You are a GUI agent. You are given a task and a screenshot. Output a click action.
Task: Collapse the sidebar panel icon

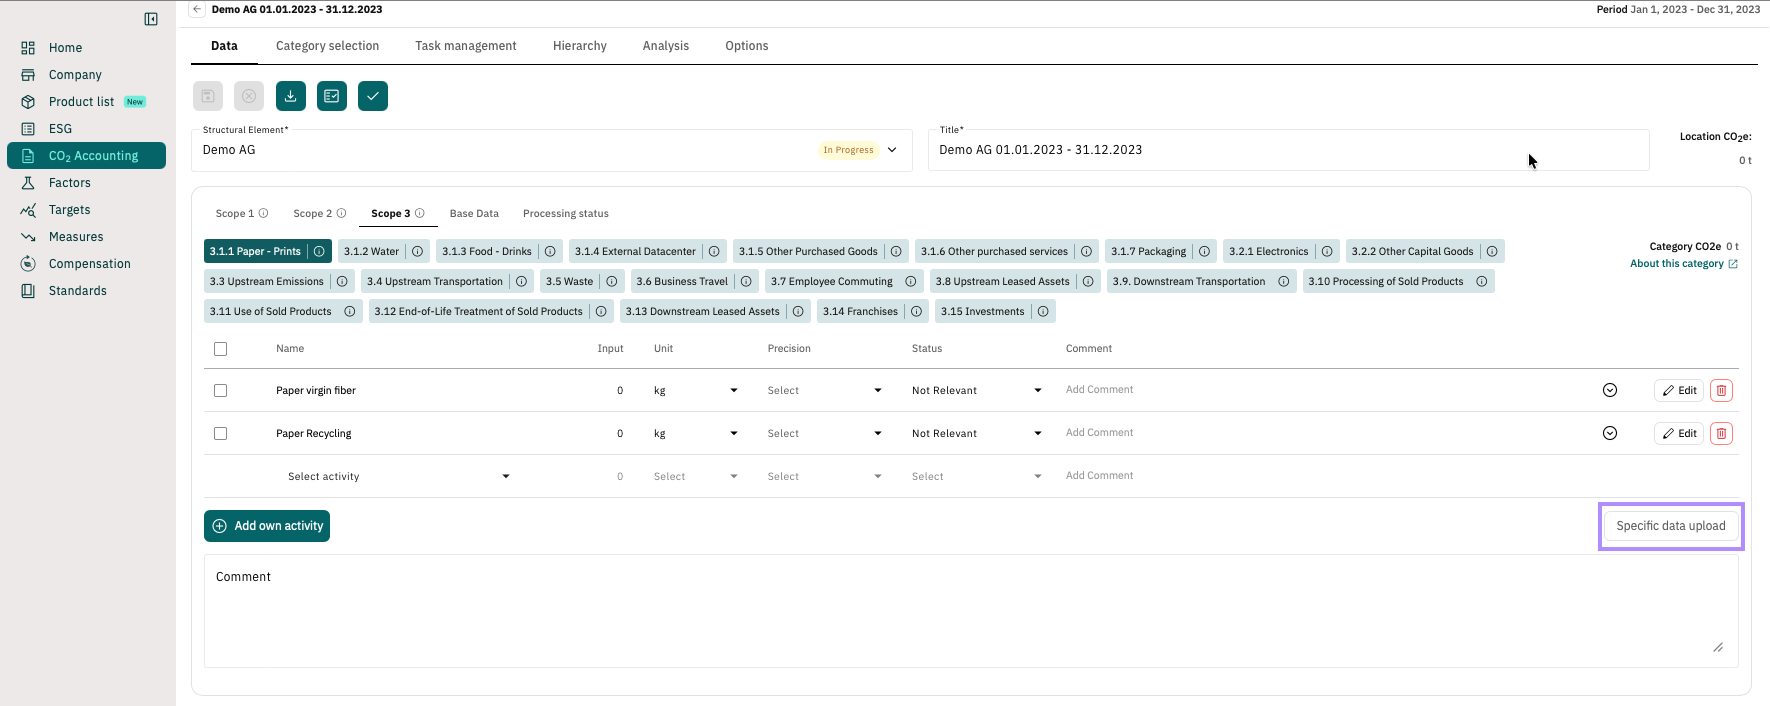(151, 19)
